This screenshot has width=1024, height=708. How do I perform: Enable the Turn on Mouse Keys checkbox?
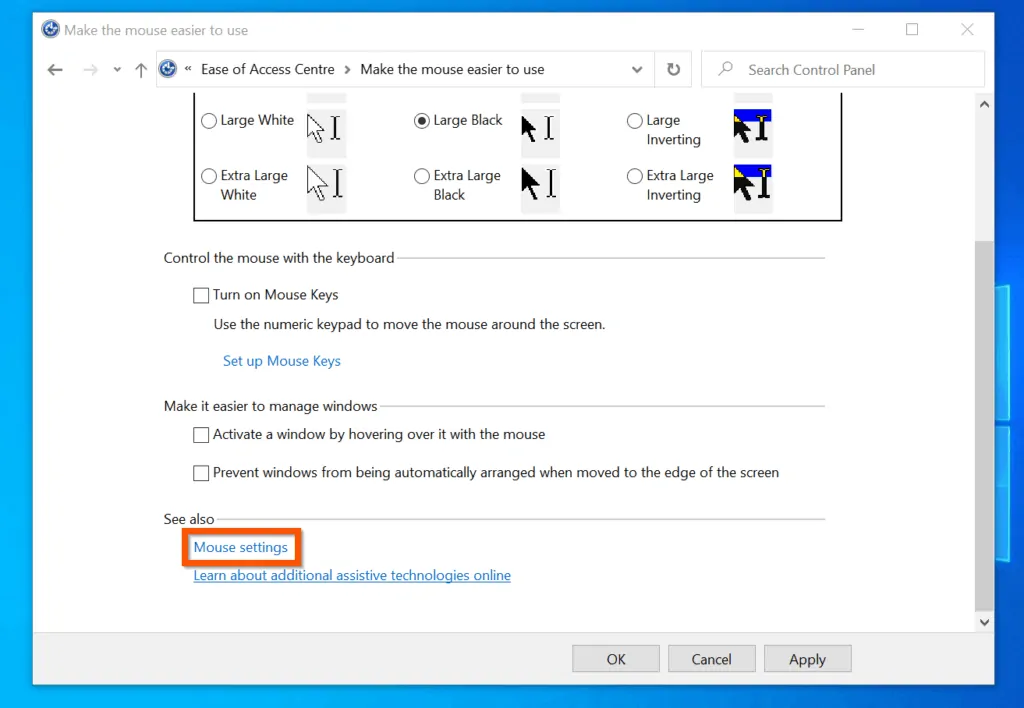pos(201,296)
